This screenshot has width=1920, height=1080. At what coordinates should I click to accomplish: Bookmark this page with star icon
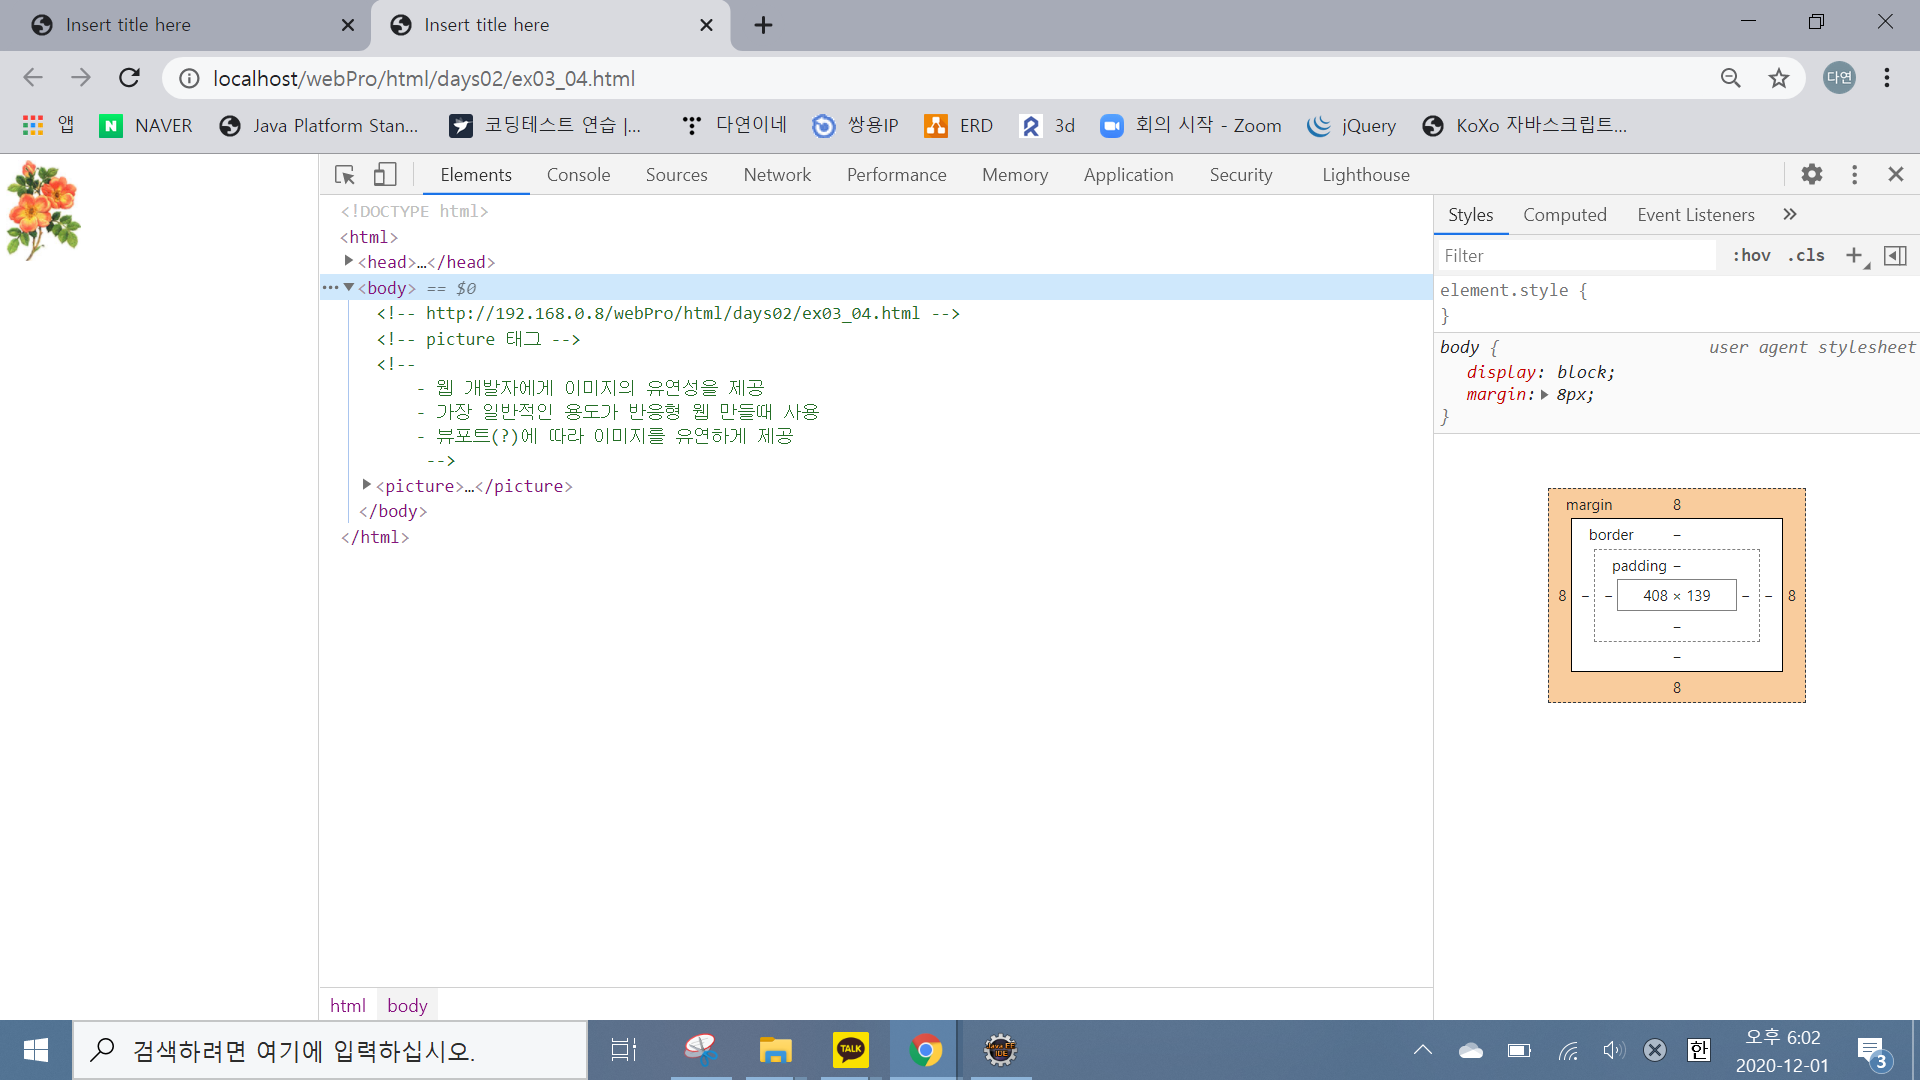[1778, 78]
